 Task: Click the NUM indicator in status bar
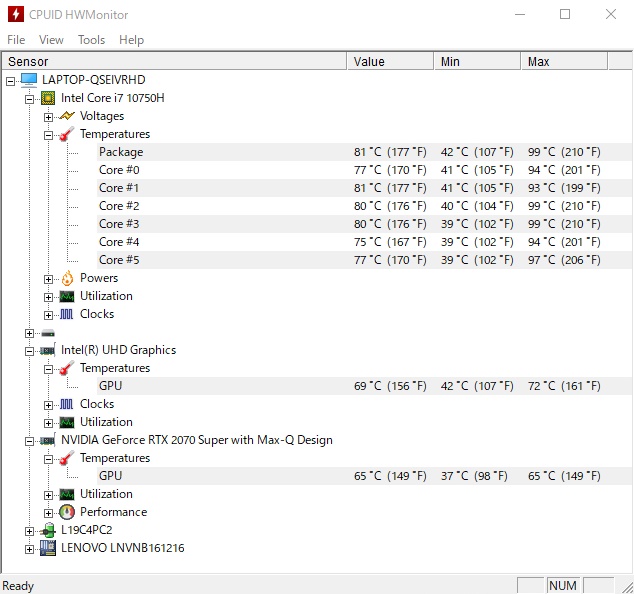coord(562,586)
